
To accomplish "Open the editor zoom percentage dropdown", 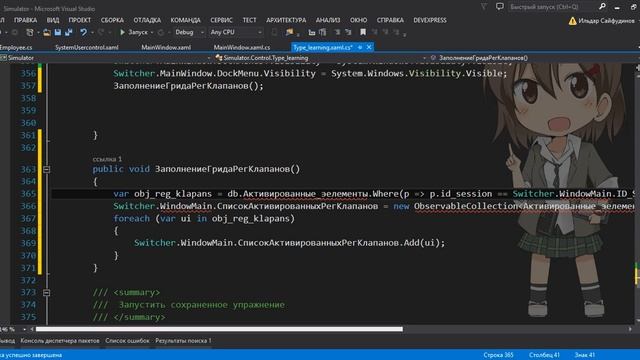I will (x=24, y=329).
